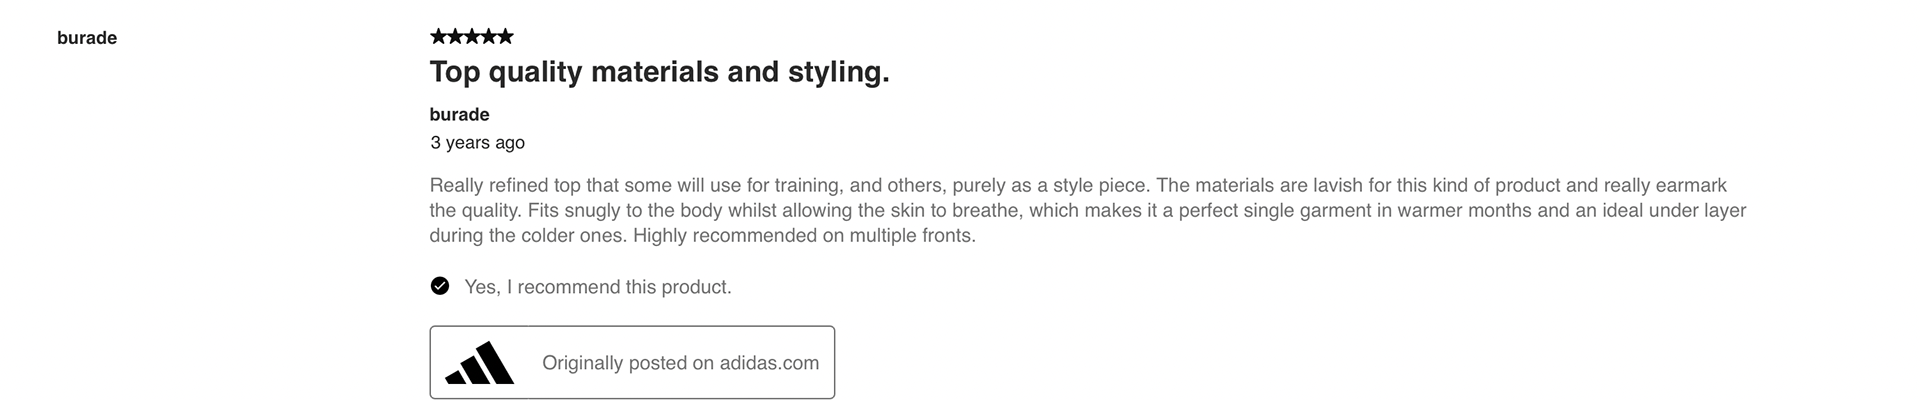Screen dimensions: 1920x400
Task: Click the recommendation checkmark icon
Action: tap(440, 286)
